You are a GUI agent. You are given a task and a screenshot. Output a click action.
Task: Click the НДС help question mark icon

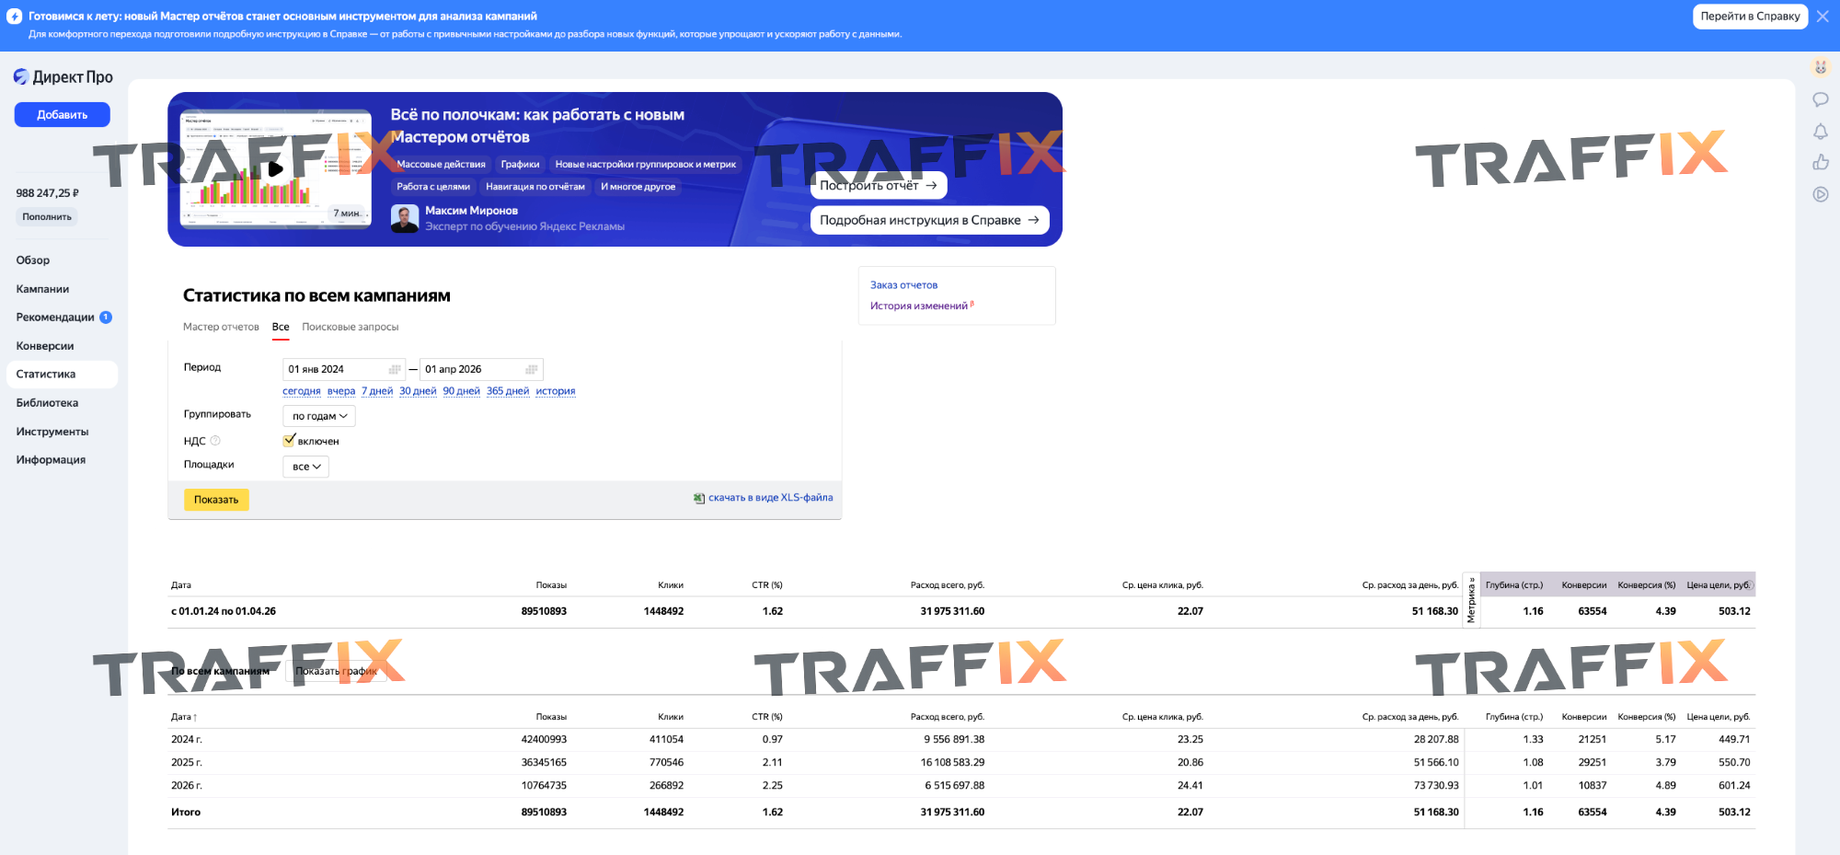[215, 441]
